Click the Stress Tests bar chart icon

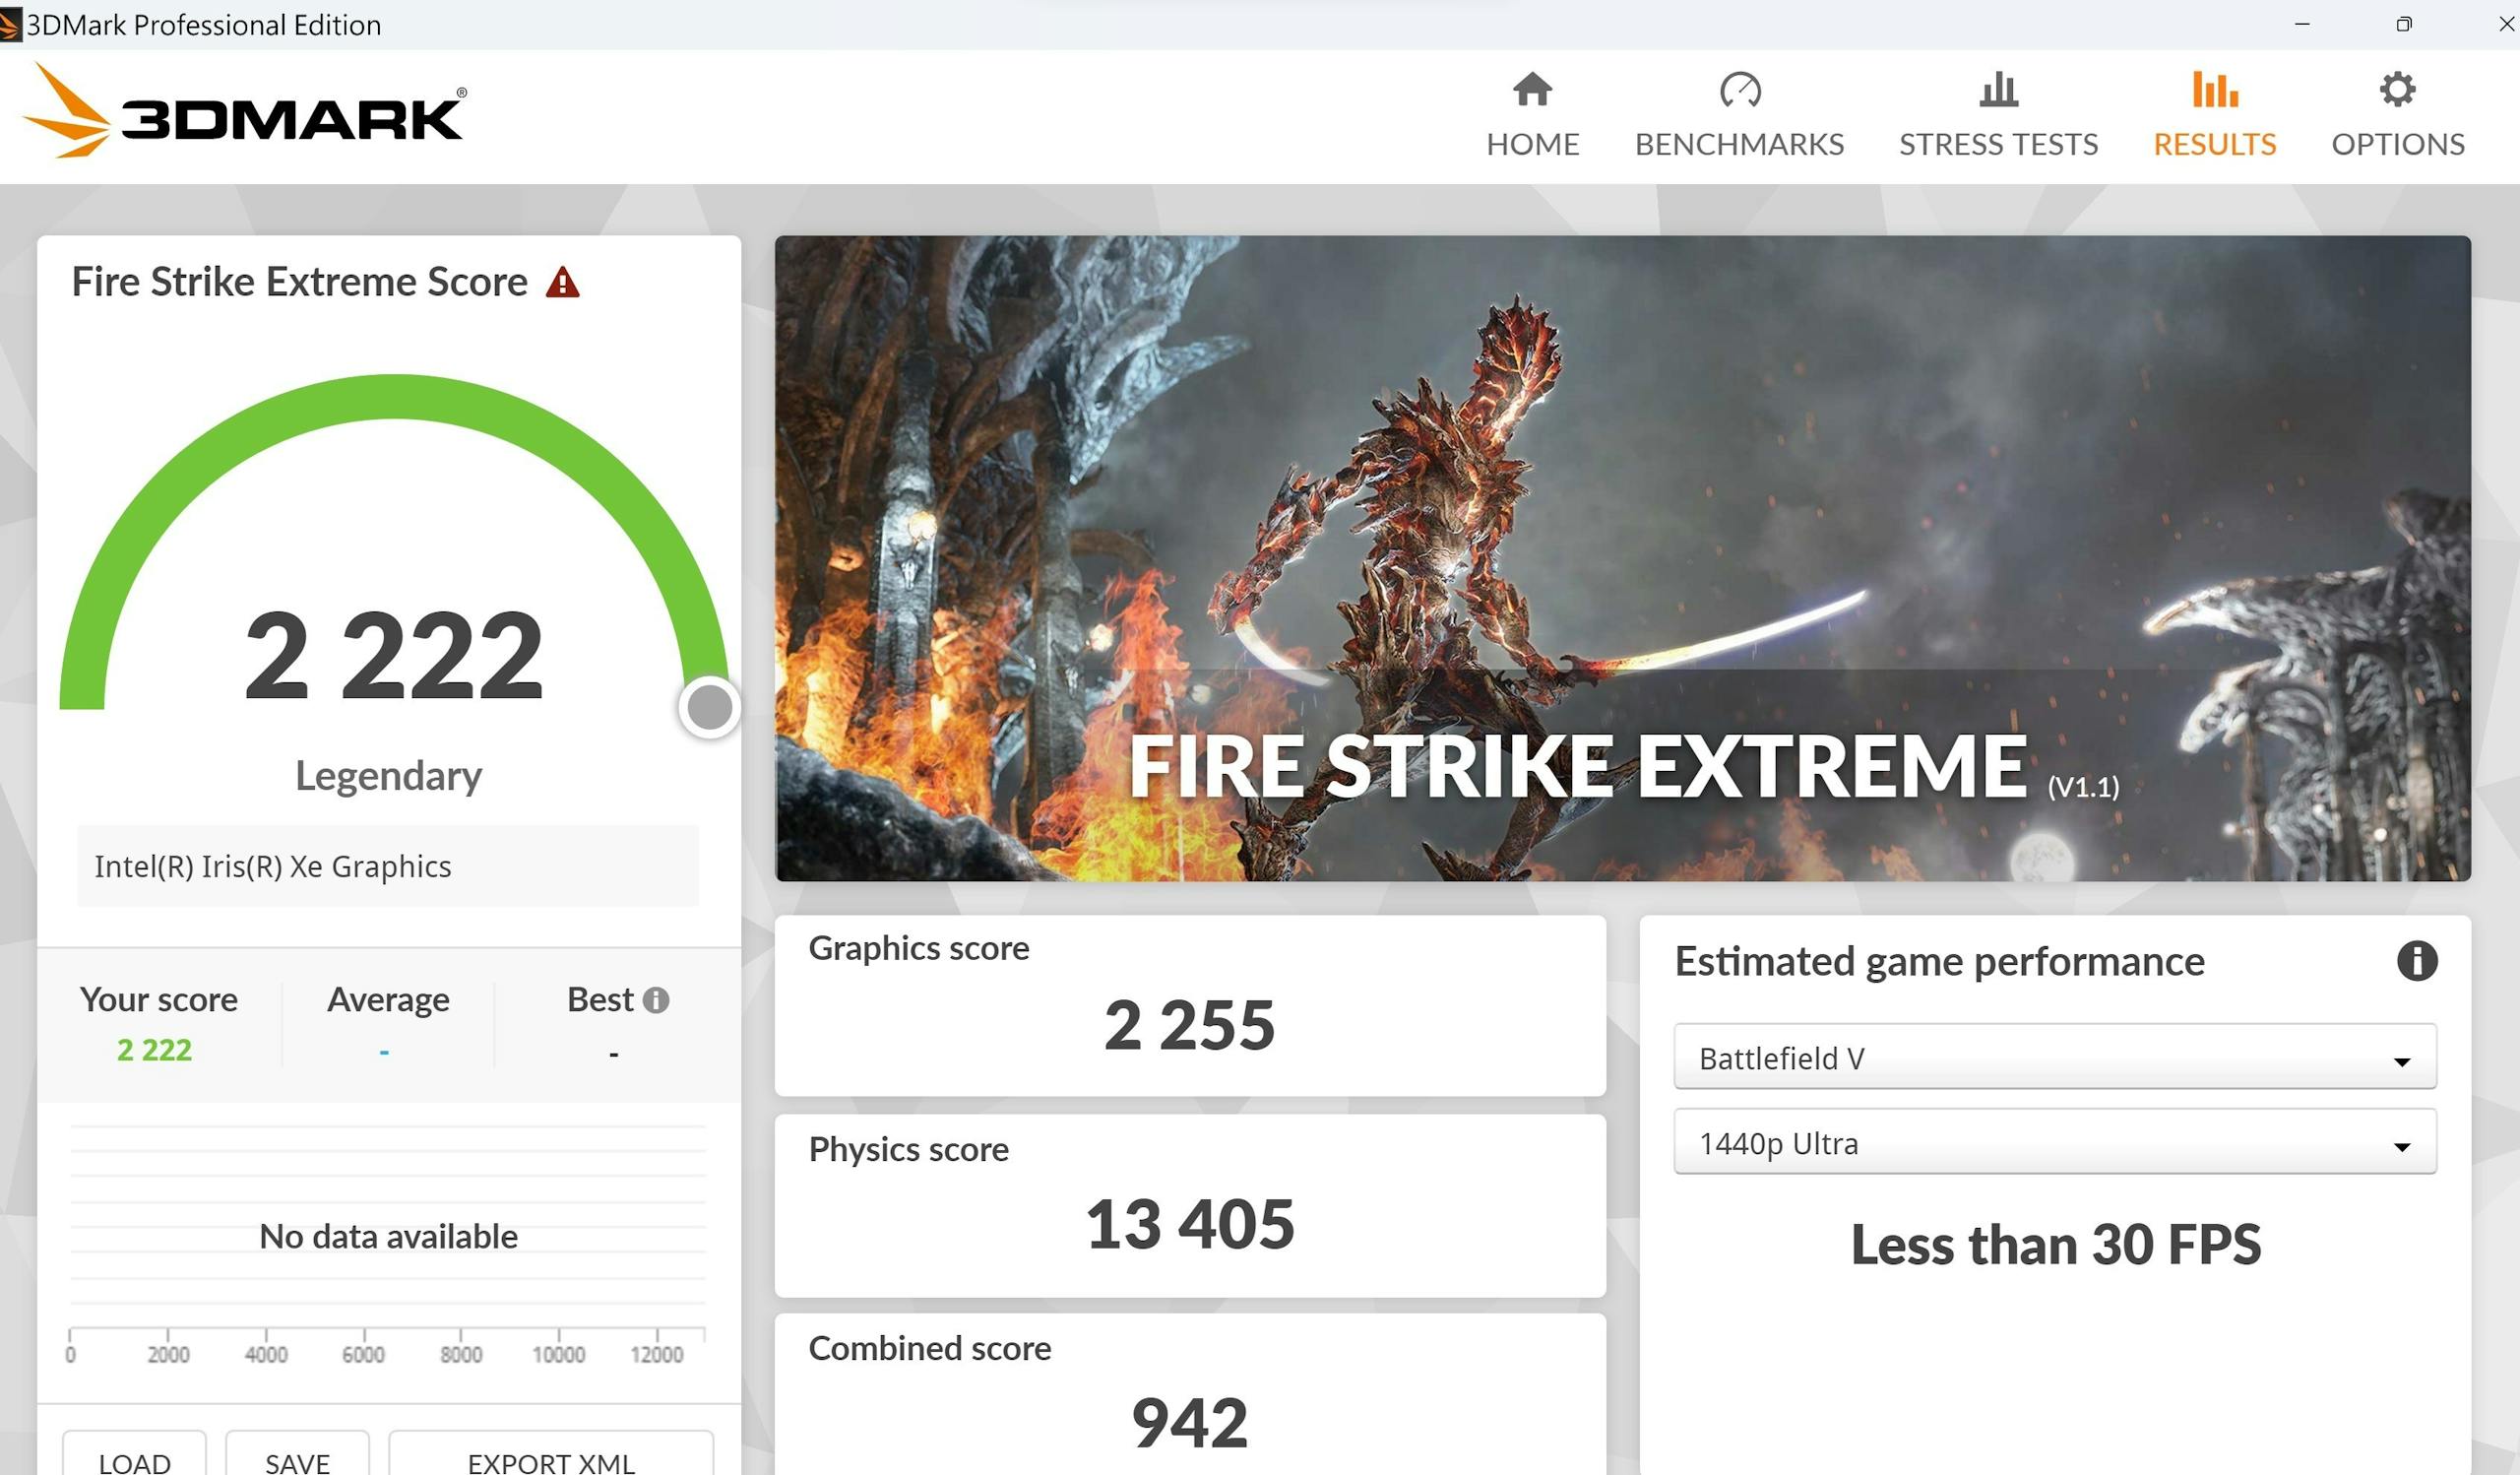1998,90
